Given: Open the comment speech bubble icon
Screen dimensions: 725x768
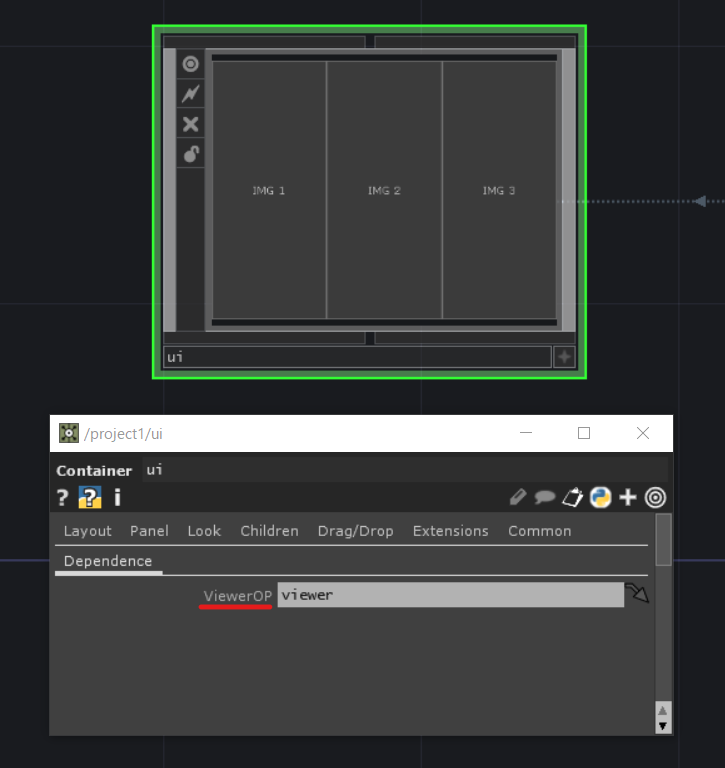Looking at the screenshot, I should pyautogui.click(x=544, y=498).
